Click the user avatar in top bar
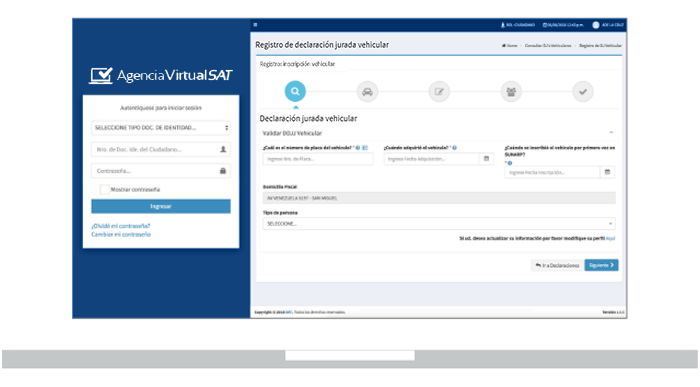 (596, 25)
